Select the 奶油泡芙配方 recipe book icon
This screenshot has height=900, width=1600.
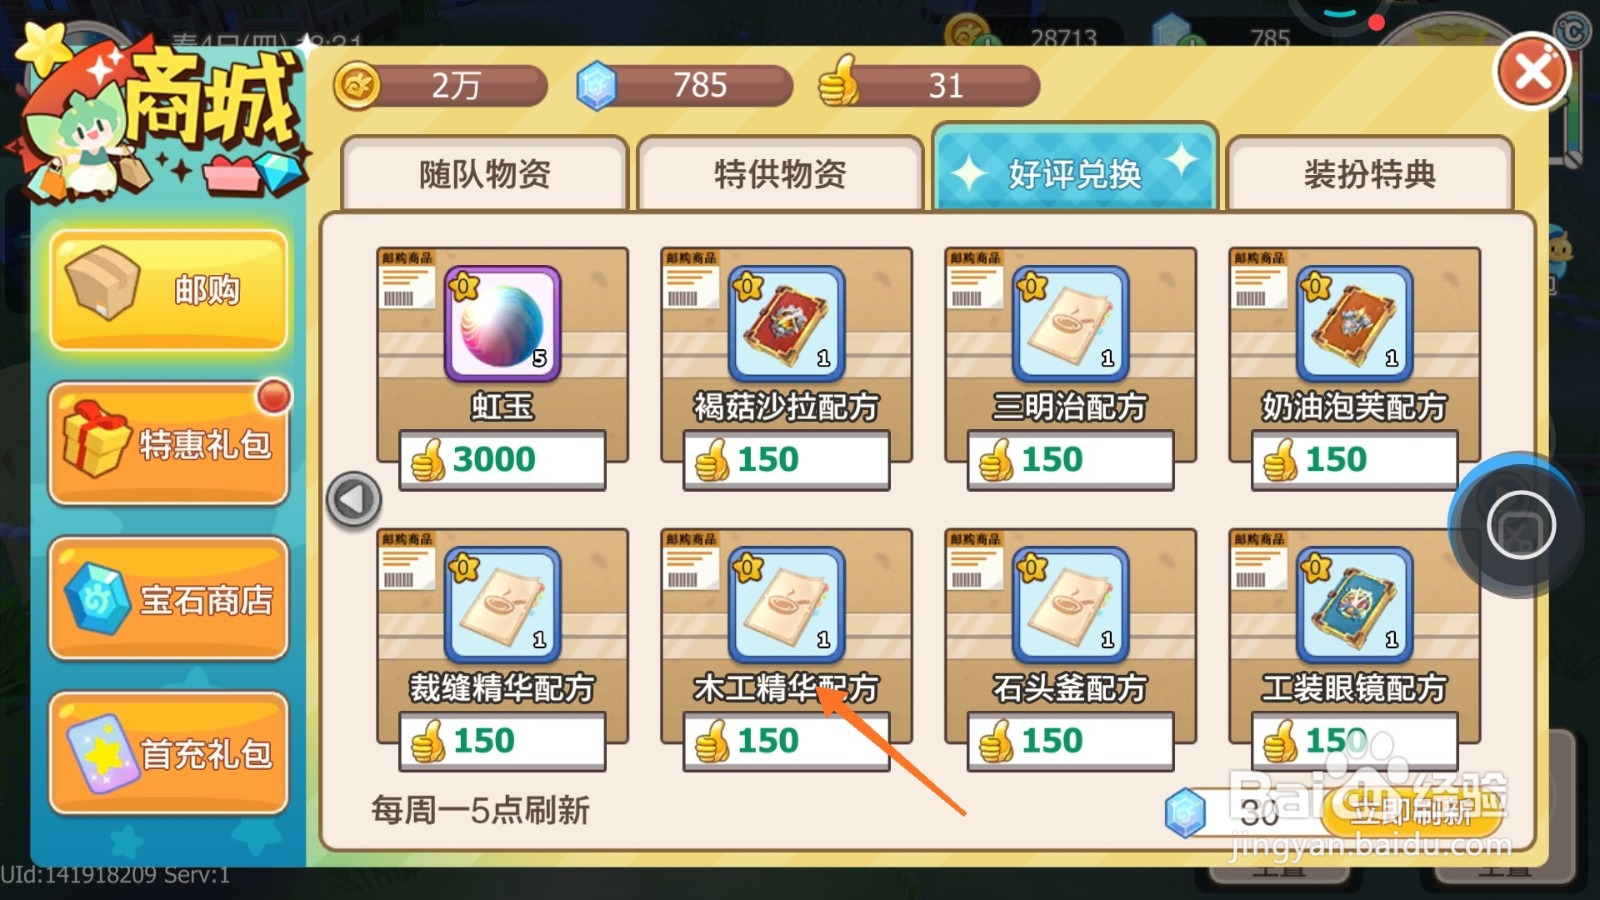coord(1354,323)
